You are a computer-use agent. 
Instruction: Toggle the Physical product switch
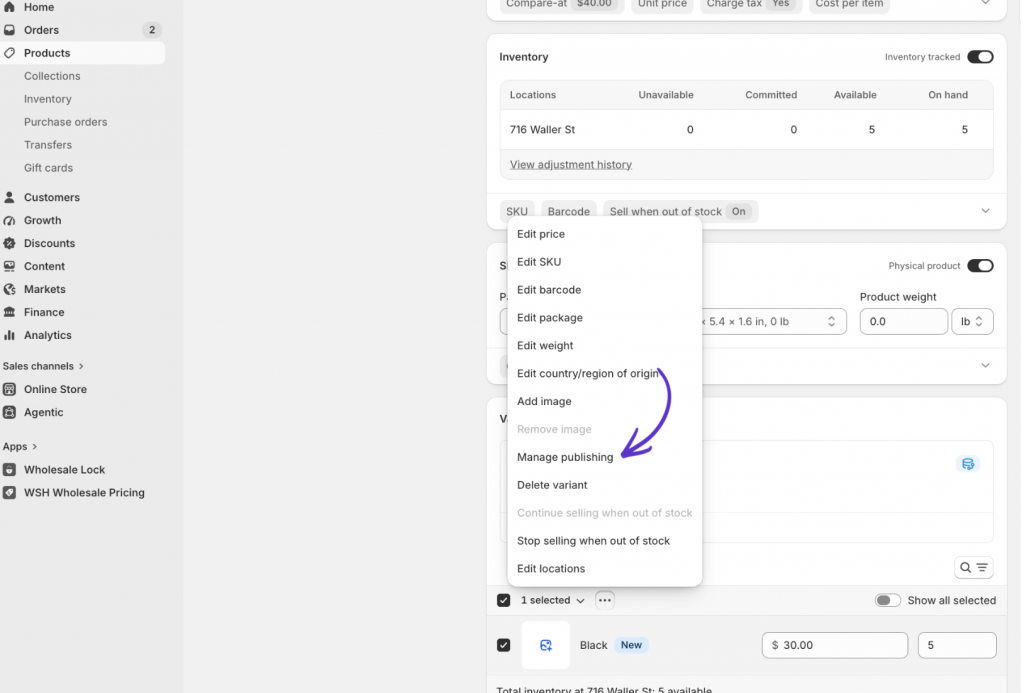(980, 266)
